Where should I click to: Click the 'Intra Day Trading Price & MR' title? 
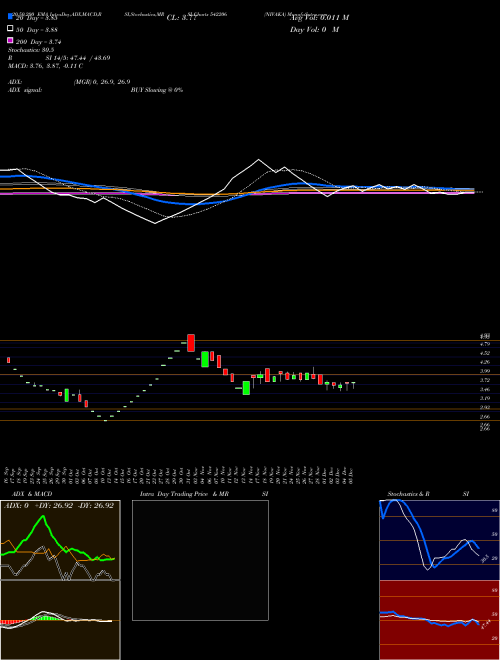pos(184,494)
